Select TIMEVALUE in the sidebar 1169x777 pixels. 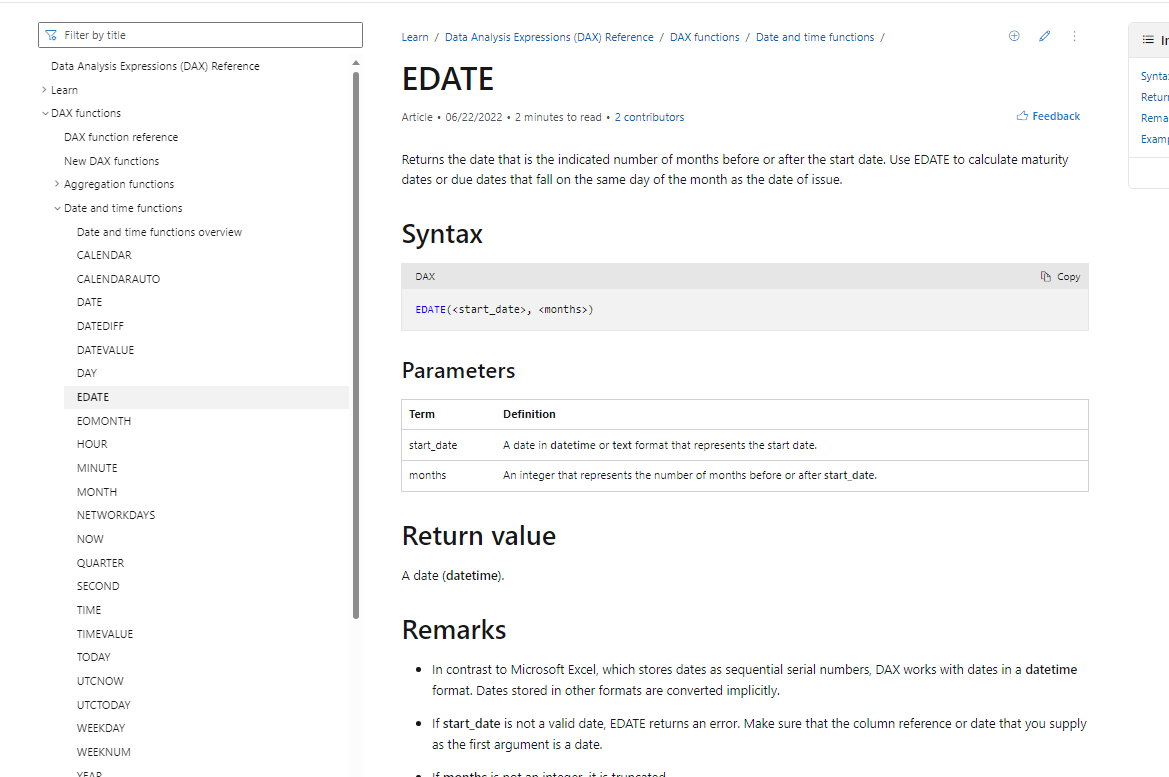(104, 634)
